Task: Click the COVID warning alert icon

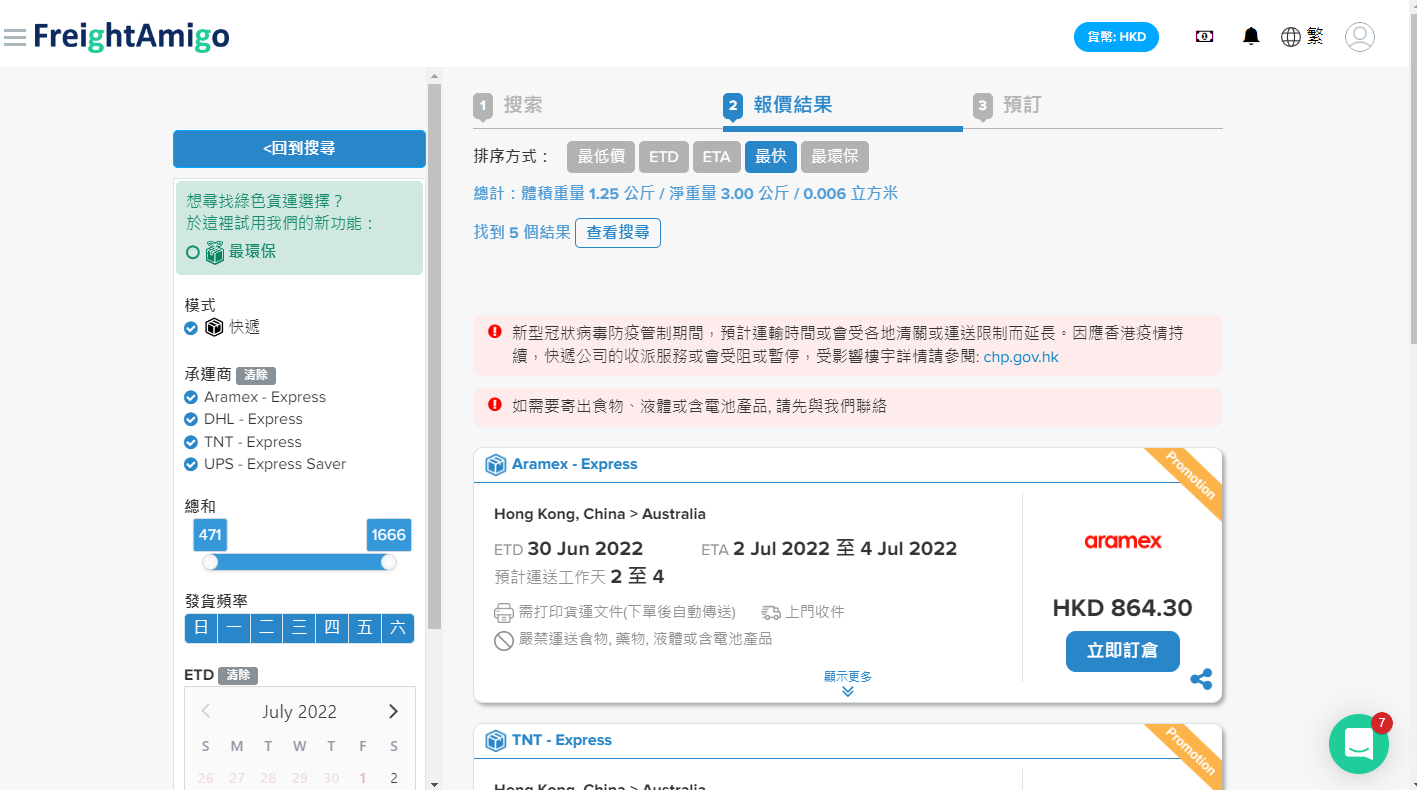Action: 494,332
